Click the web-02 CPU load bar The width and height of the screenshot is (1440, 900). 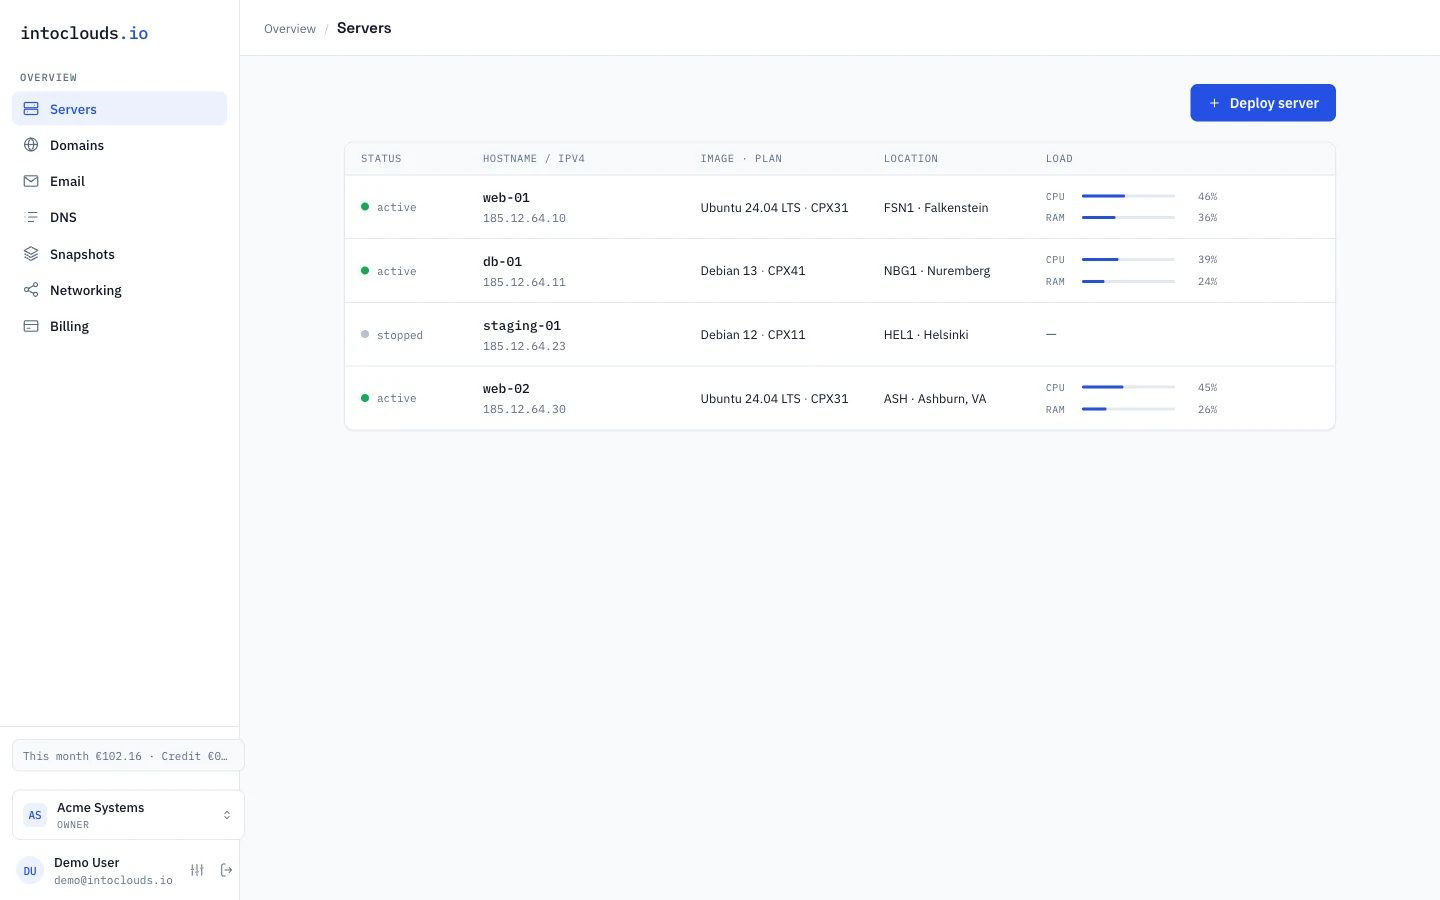1128,387
